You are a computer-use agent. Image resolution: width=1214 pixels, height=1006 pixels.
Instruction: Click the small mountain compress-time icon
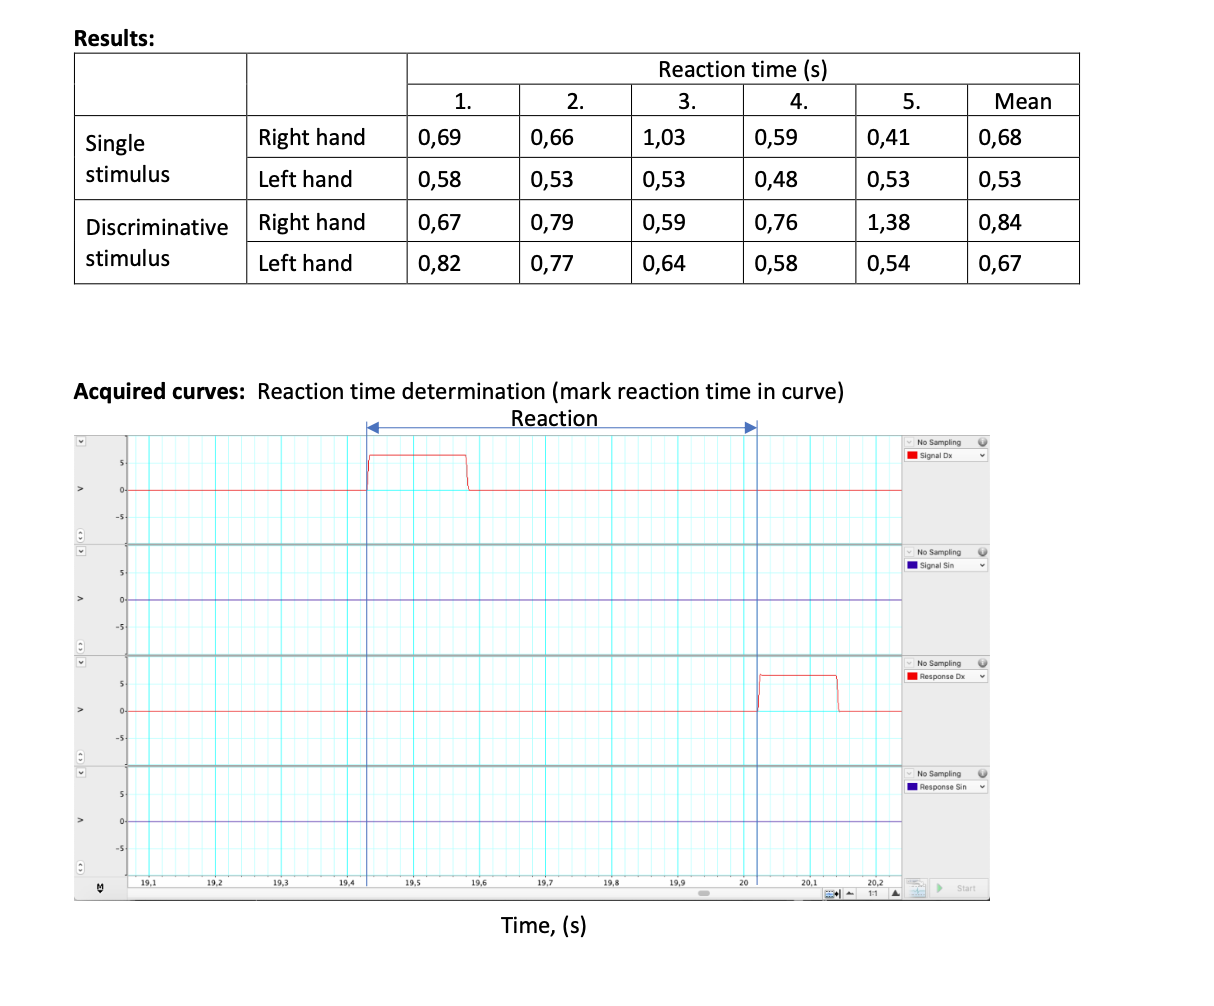tap(850, 893)
